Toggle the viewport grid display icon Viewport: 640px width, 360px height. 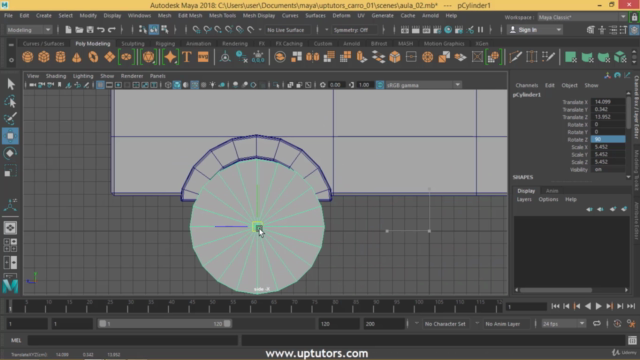pyautogui.click(x=100, y=85)
